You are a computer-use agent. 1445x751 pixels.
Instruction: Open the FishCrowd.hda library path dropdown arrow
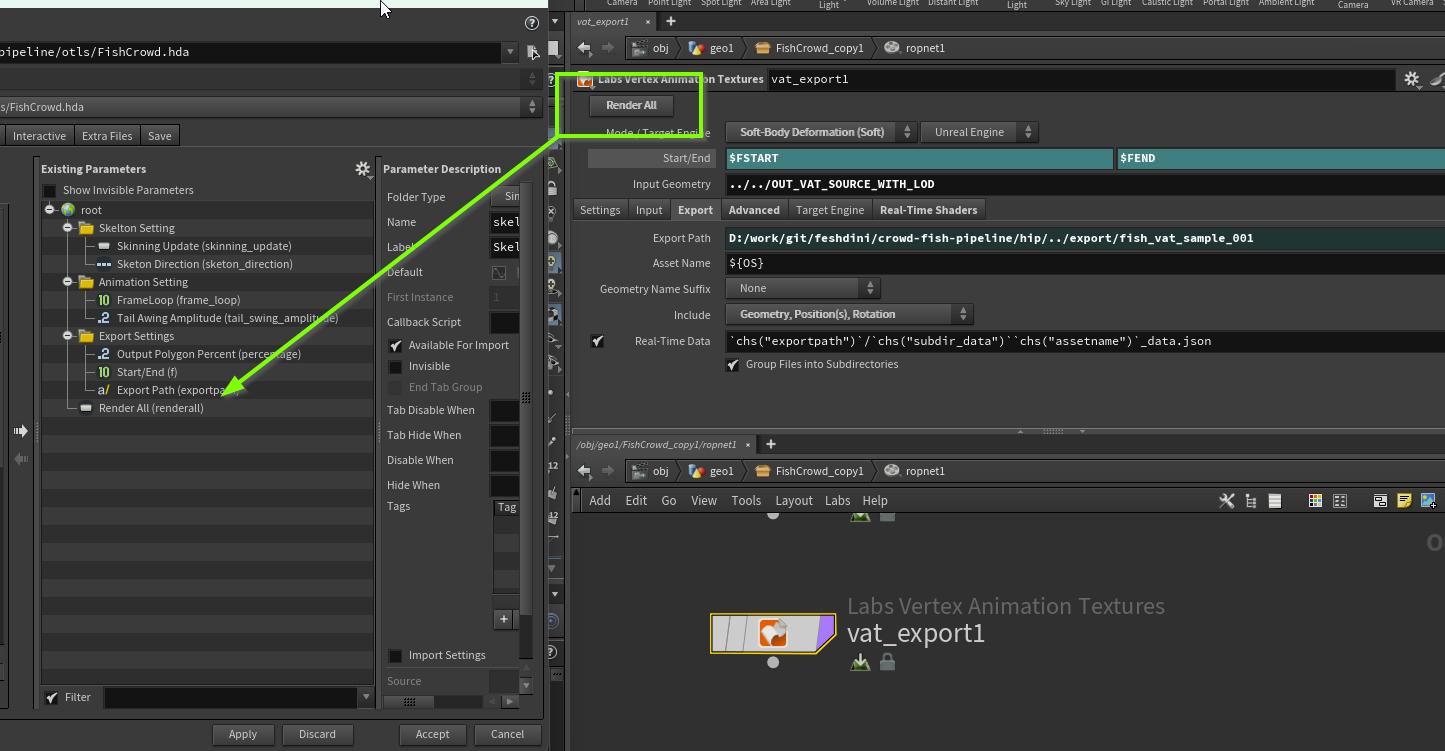pyautogui.click(x=510, y=52)
